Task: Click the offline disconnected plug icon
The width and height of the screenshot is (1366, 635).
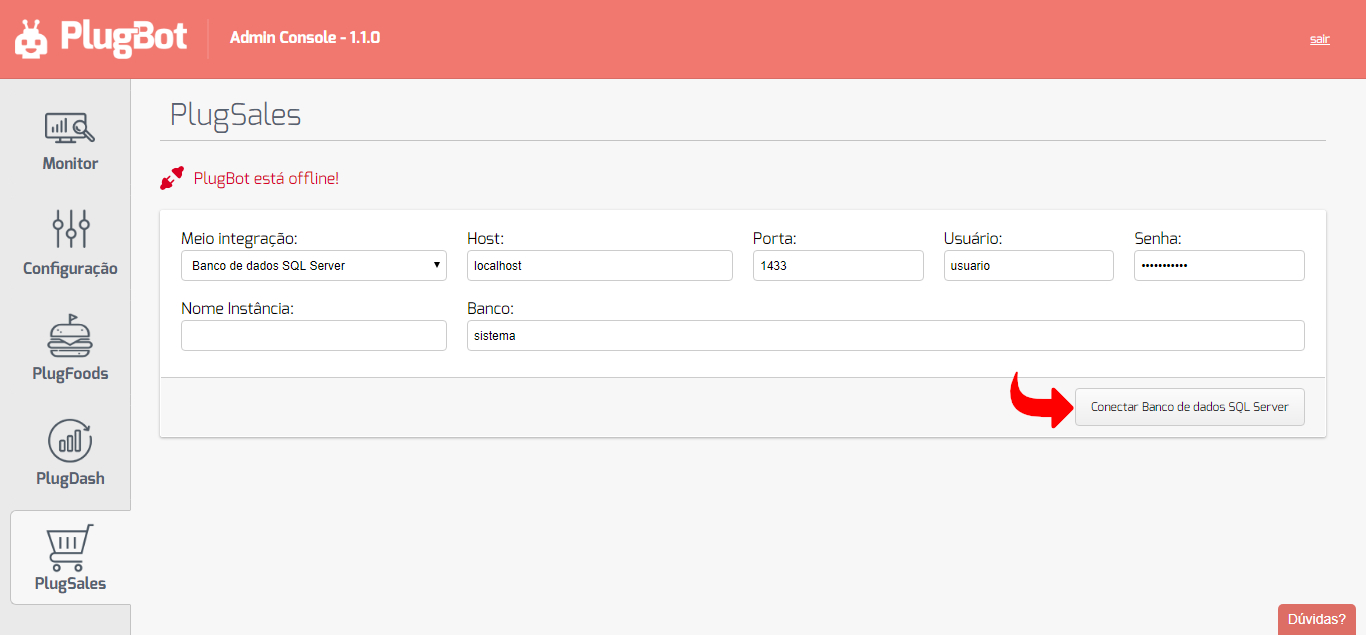Action: click(172, 178)
